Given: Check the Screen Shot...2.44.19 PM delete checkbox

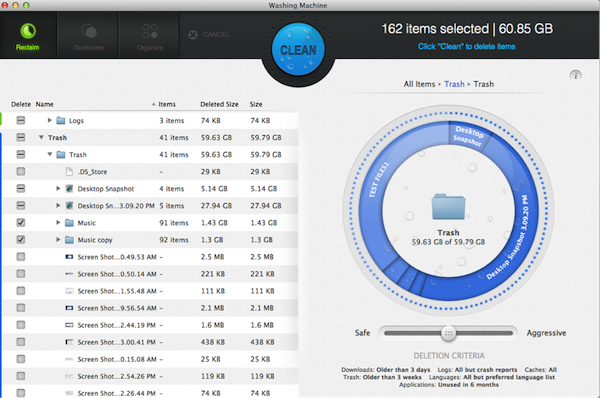Looking at the screenshot, I should pyautogui.click(x=21, y=325).
